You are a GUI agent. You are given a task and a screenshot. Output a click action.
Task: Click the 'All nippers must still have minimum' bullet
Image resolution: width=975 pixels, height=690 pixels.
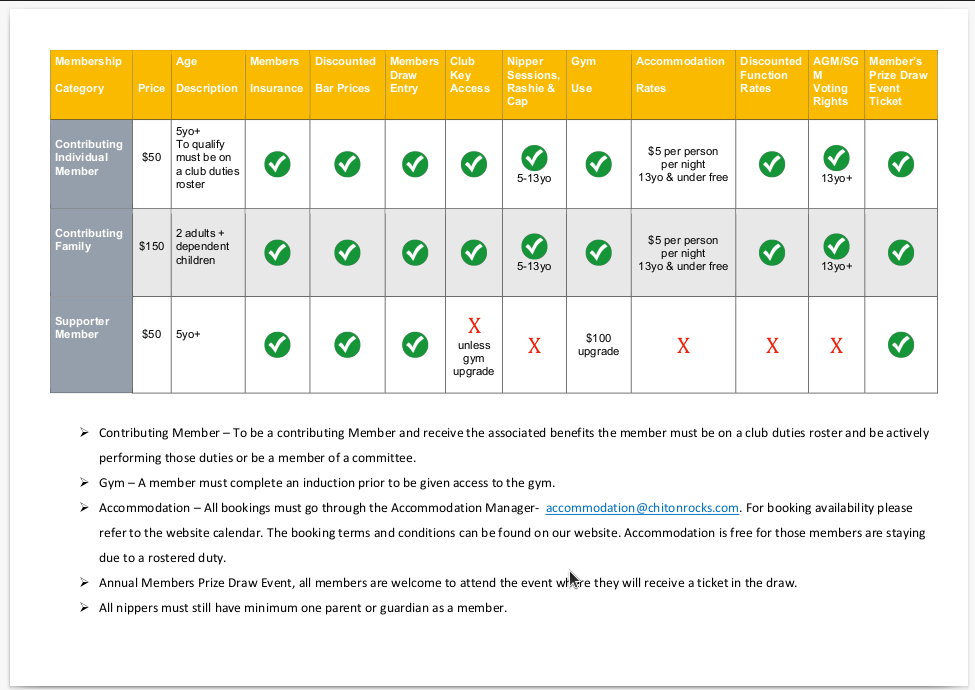303,608
